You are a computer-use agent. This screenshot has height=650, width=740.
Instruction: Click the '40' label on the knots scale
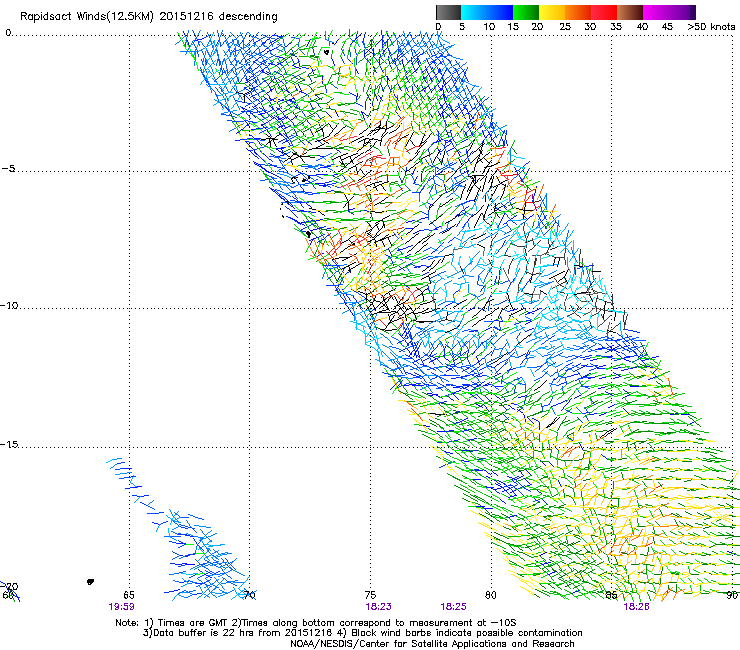pyautogui.click(x=642, y=26)
